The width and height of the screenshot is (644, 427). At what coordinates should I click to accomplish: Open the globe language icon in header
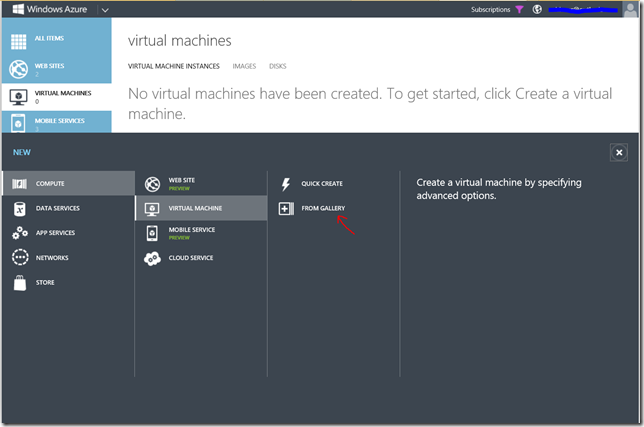(537, 9)
